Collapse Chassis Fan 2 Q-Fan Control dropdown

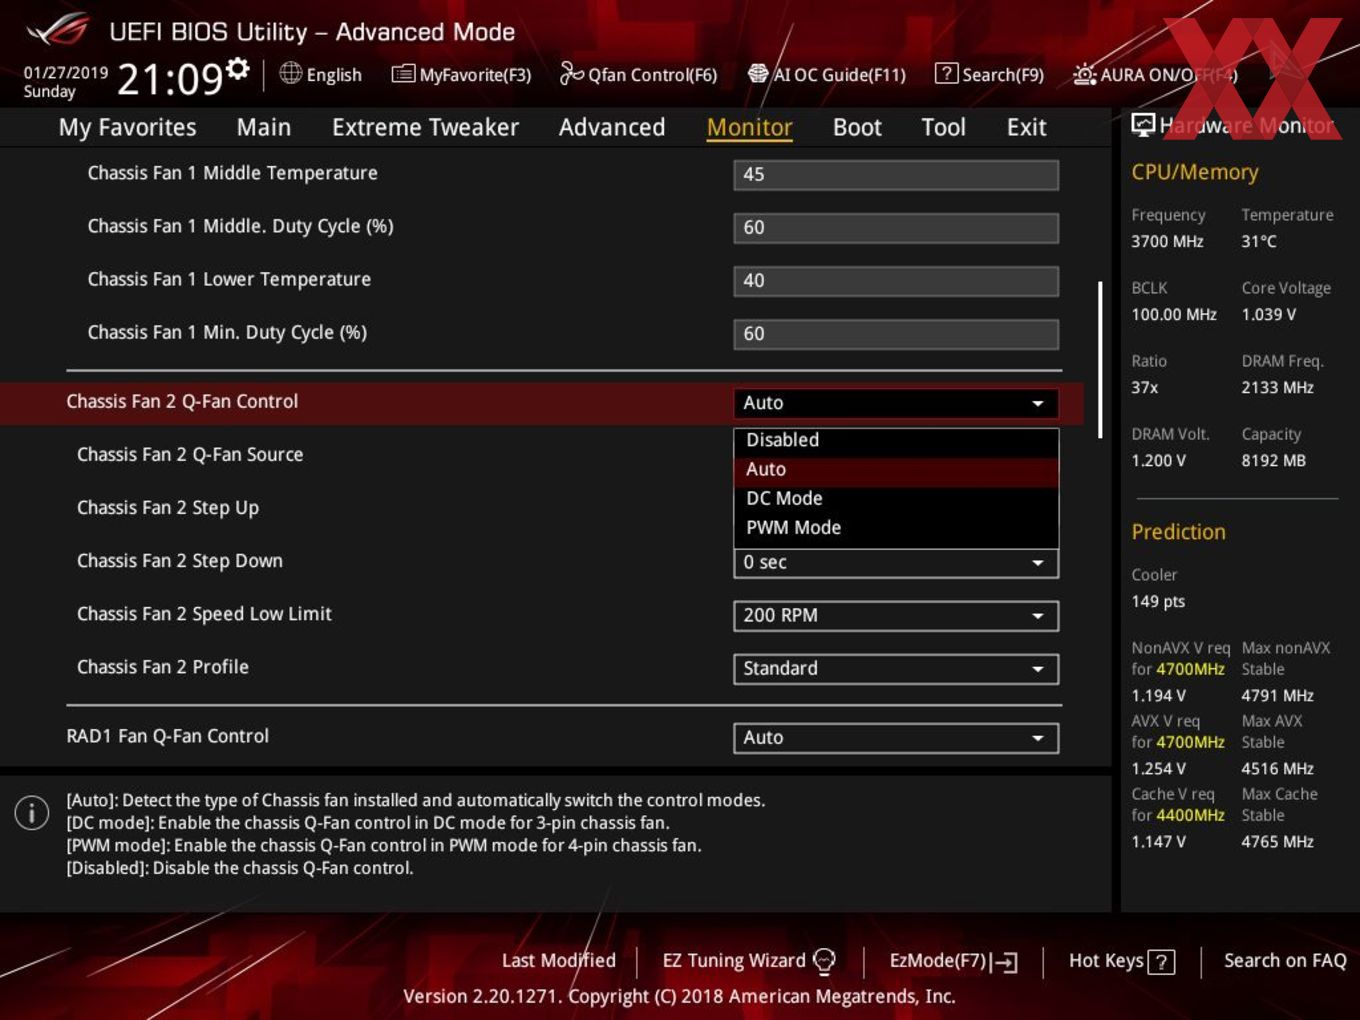896,402
